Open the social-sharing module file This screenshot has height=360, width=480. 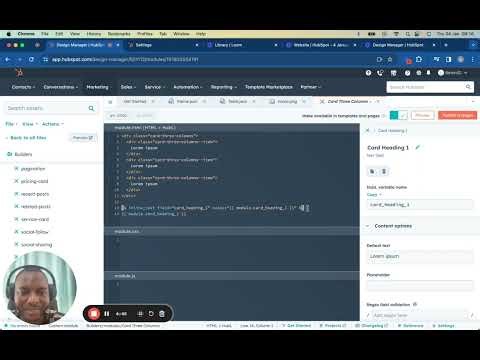click(x=36, y=245)
